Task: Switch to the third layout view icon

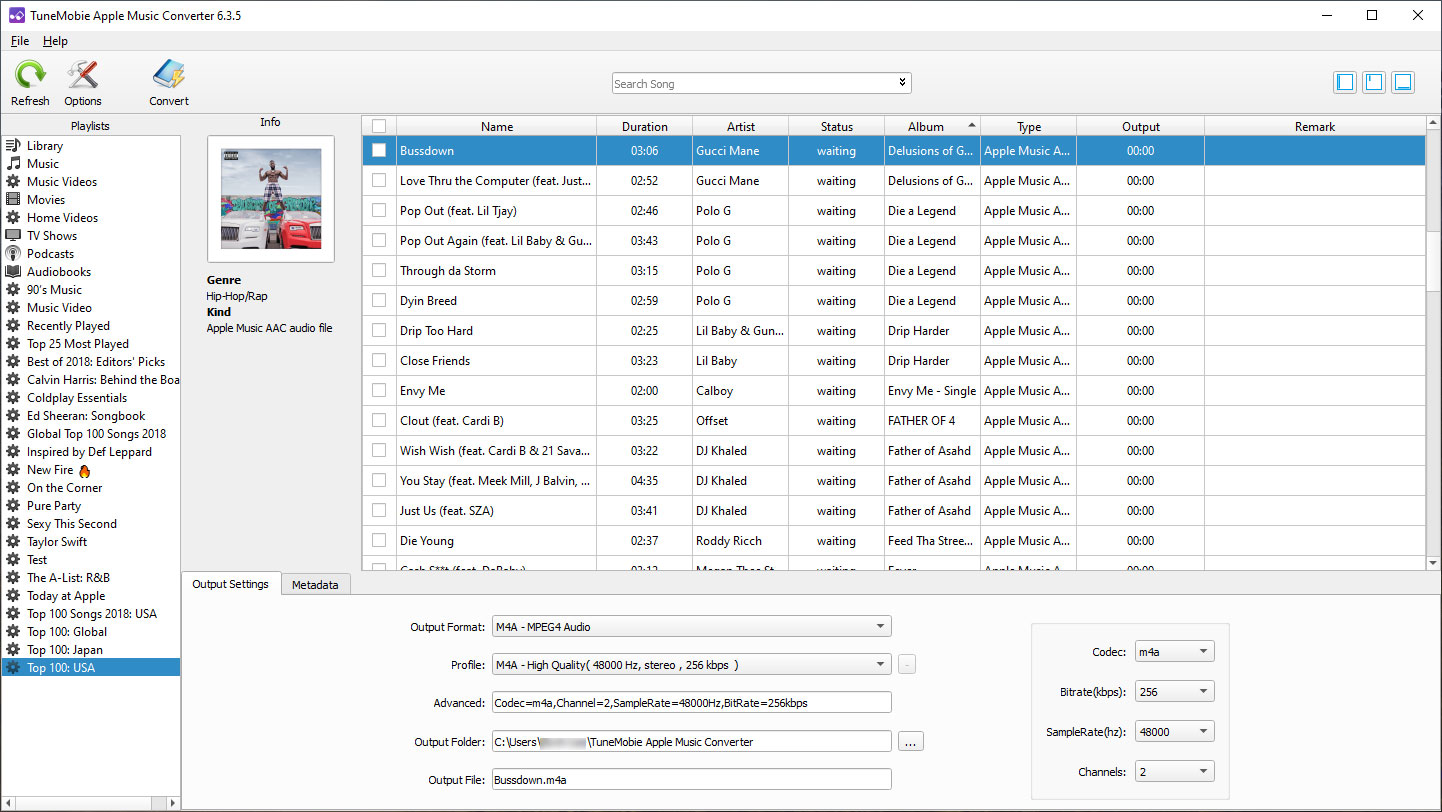Action: pos(1403,82)
